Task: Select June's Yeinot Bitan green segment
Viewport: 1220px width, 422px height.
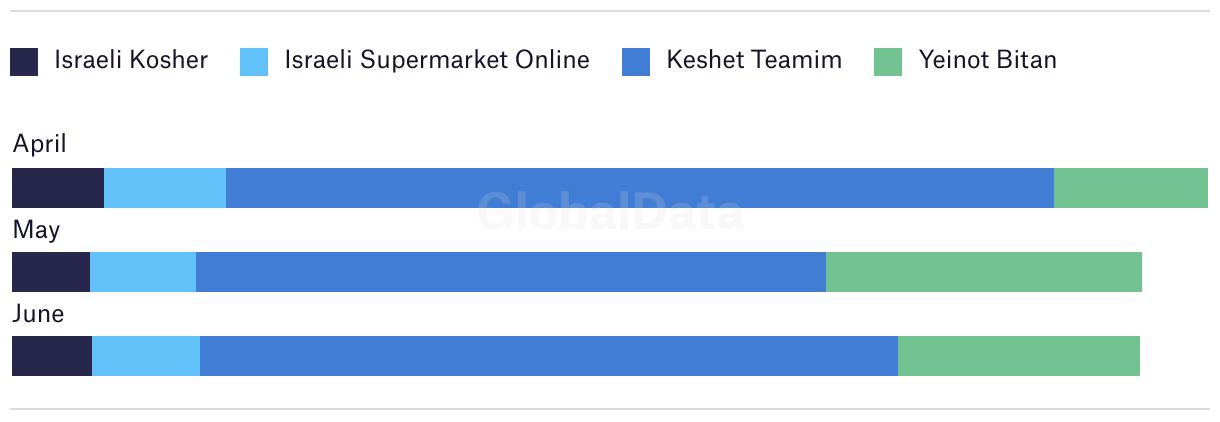Action: pyautogui.click(x=1019, y=356)
